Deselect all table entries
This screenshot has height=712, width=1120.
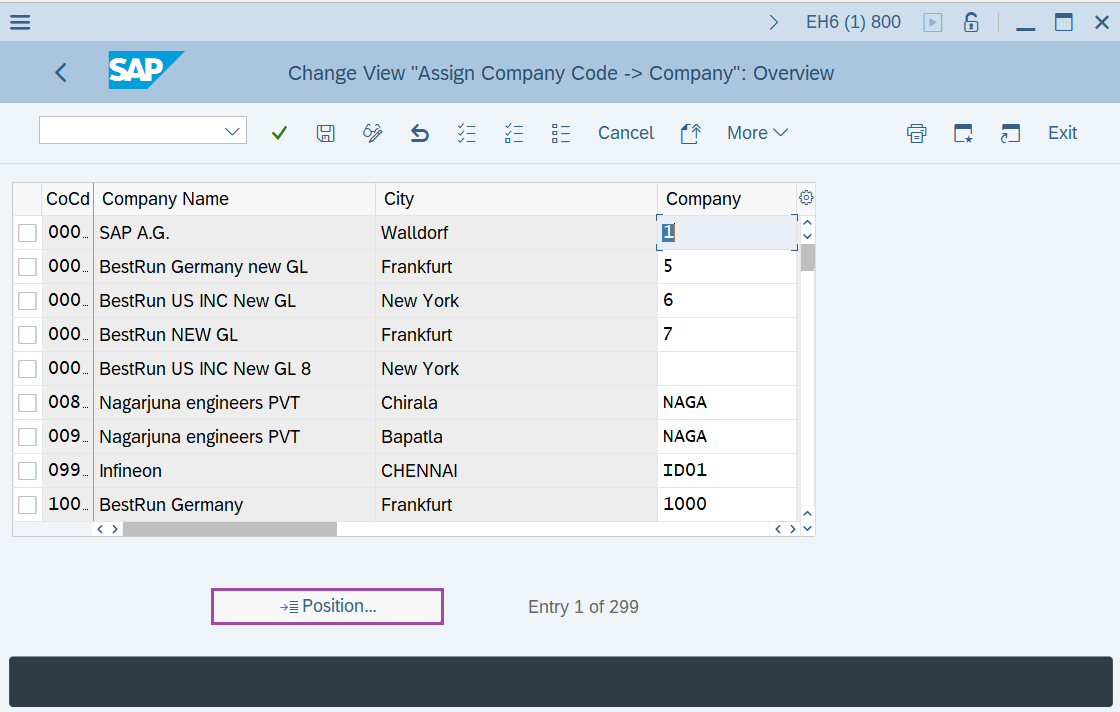coord(514,132)
